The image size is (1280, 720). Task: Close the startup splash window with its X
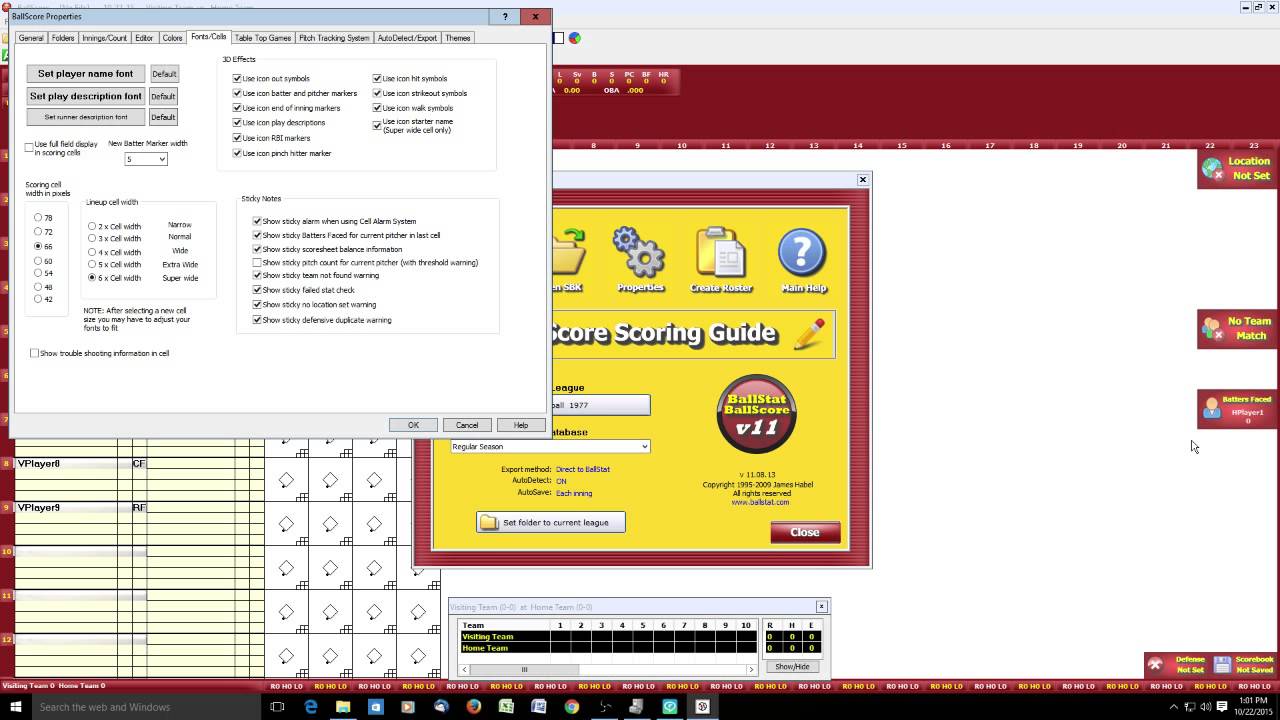point(862,180)
